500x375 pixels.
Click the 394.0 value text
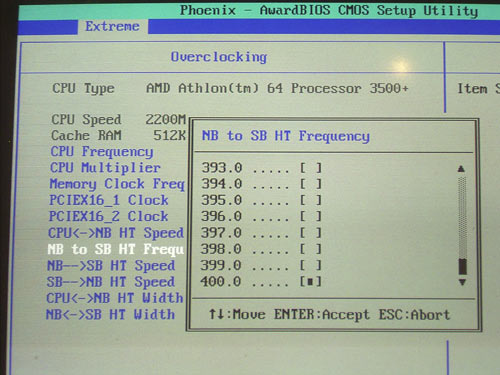pyautogui.click(x=222, y=184)
